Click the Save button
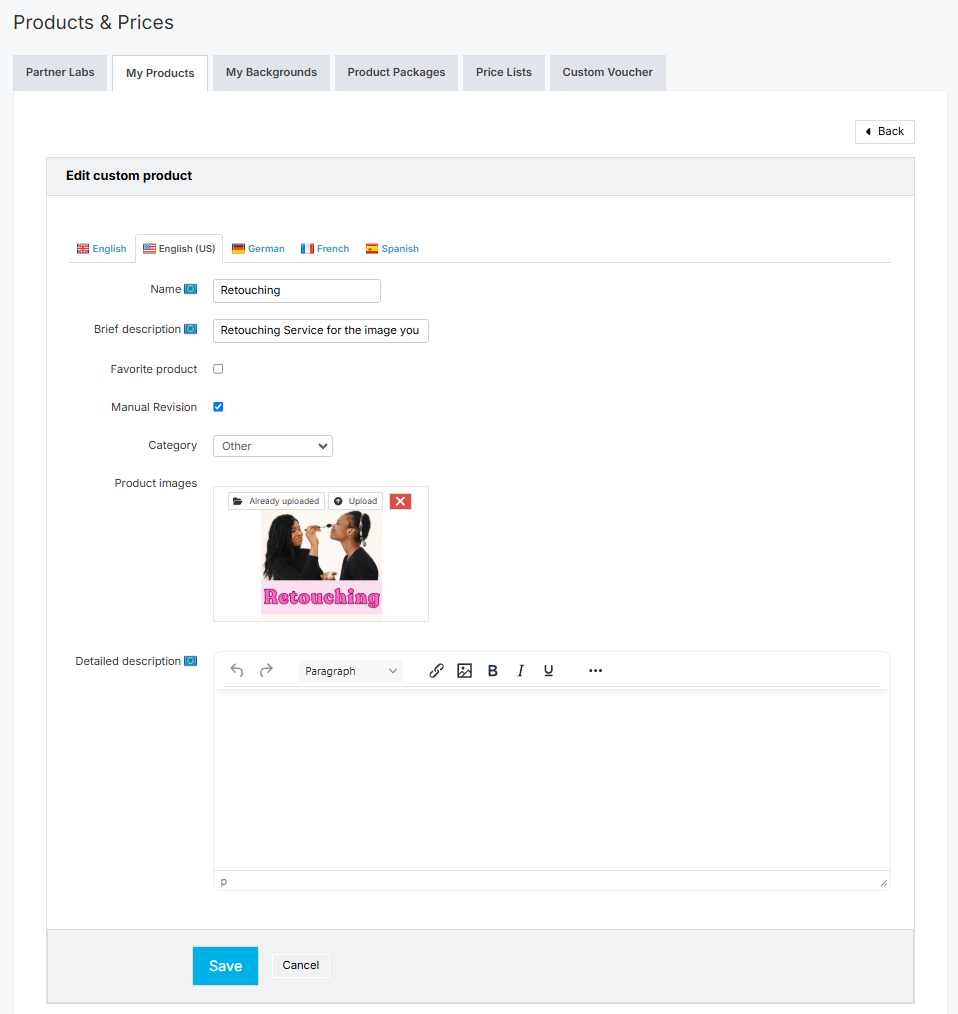958x1014 pixels. point(225,965)
